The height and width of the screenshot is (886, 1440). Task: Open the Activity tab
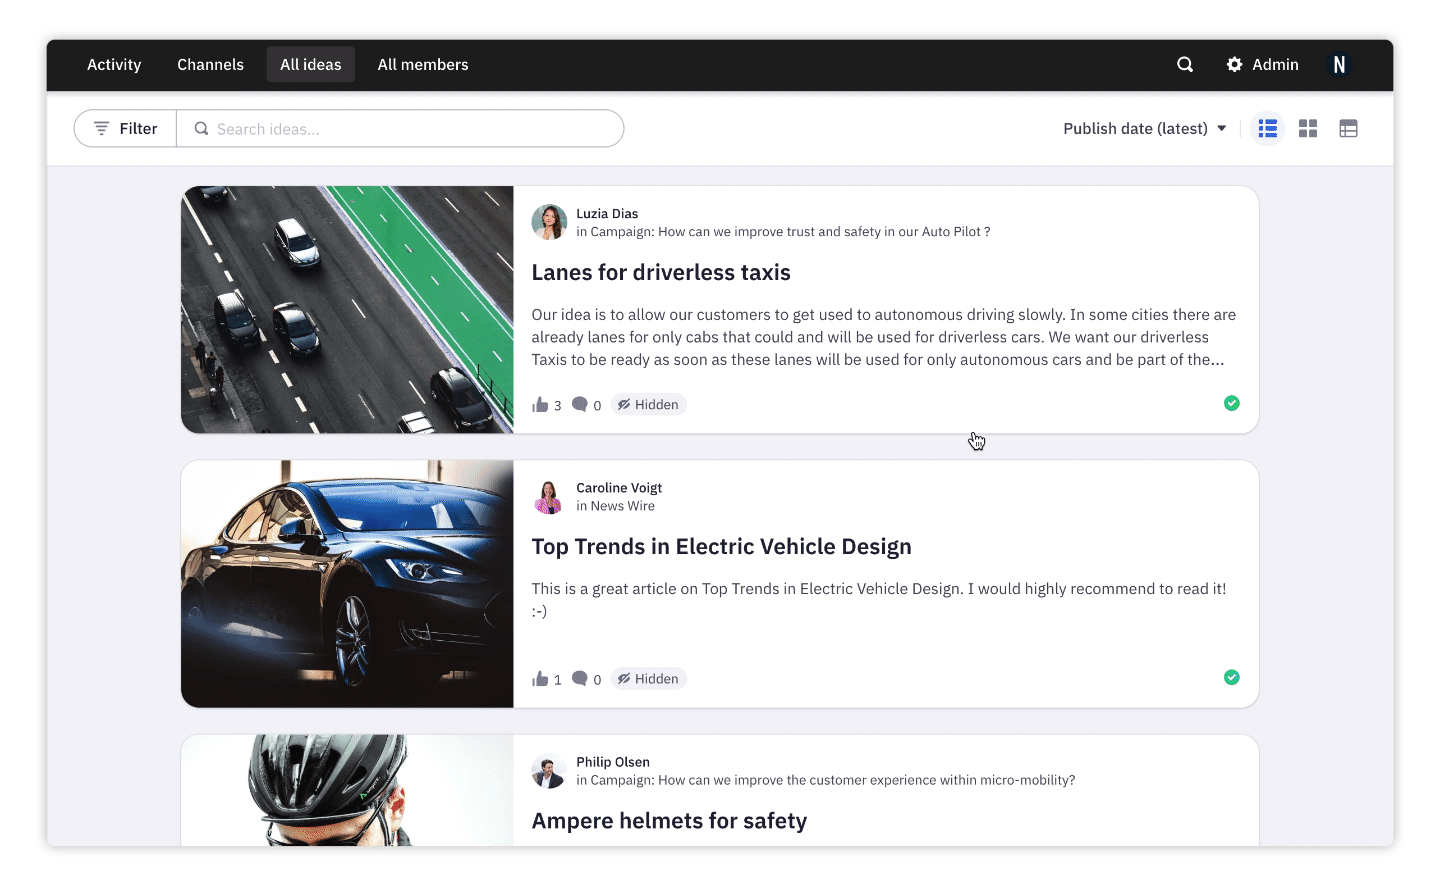(114, 64)
